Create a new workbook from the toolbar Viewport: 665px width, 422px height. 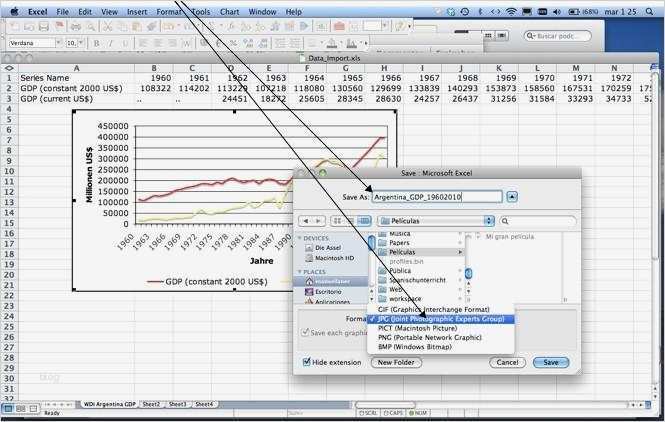[x=14, y=27]
